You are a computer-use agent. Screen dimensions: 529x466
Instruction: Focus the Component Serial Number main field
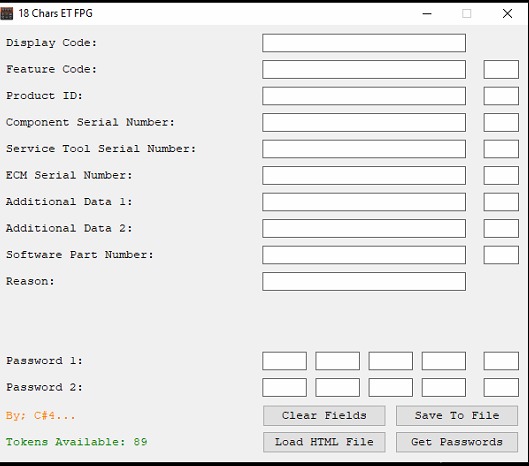tap(364, 122)
